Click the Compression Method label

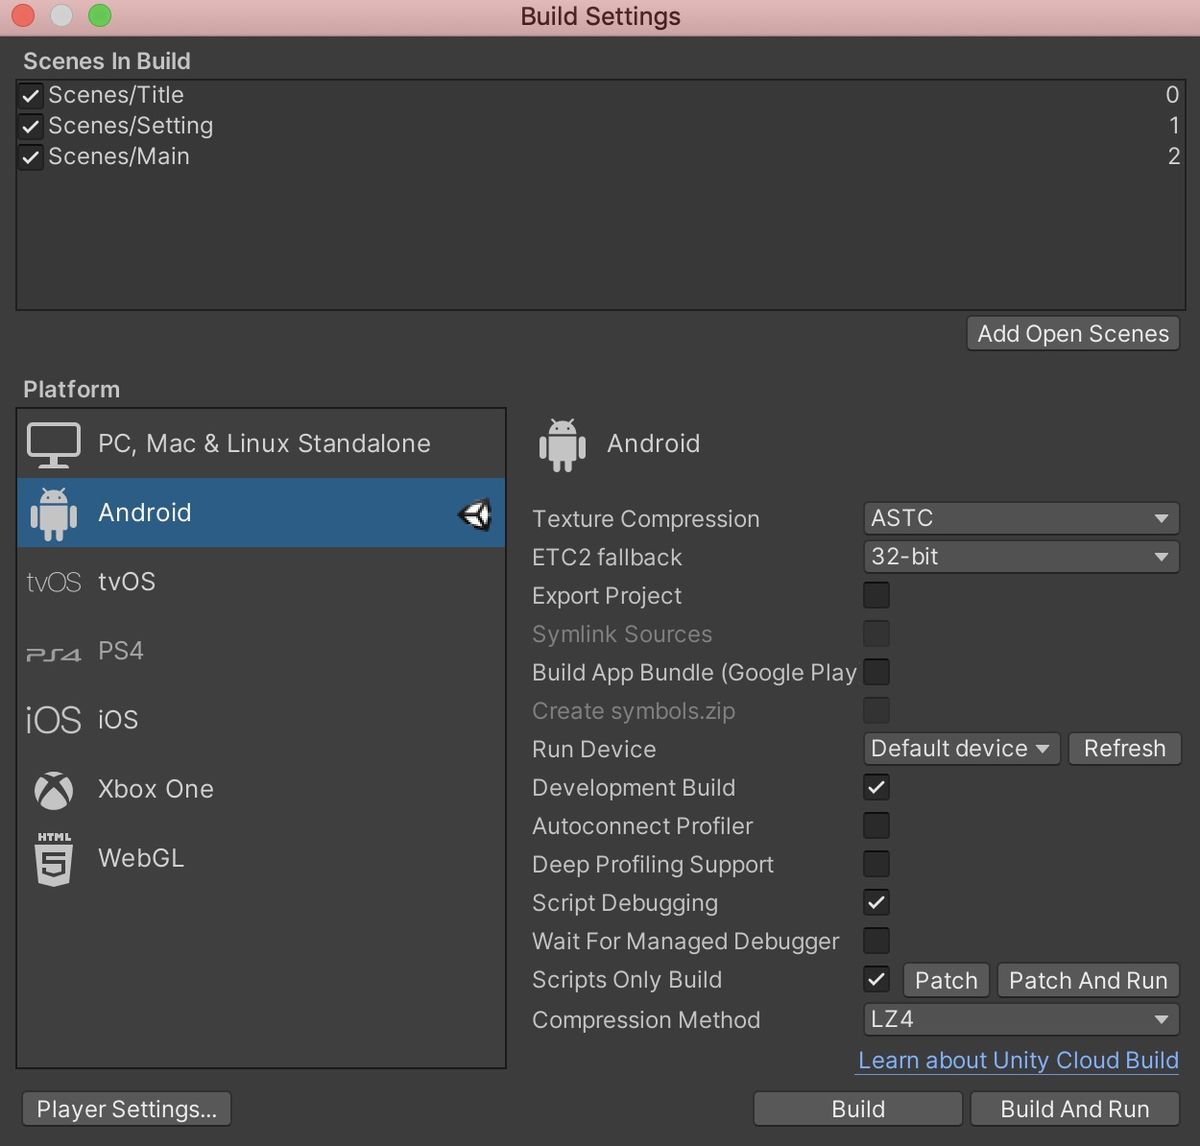[x=646, y=1020]
